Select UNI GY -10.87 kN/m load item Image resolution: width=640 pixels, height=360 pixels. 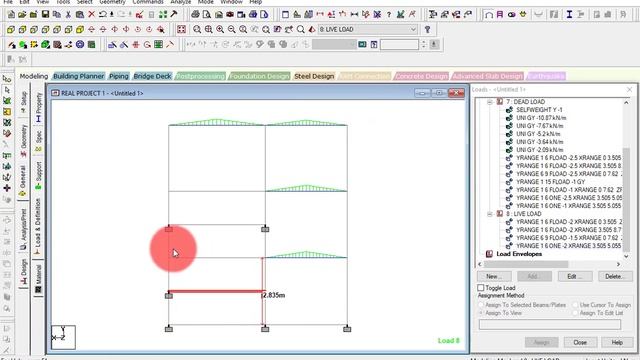[541, 118]
